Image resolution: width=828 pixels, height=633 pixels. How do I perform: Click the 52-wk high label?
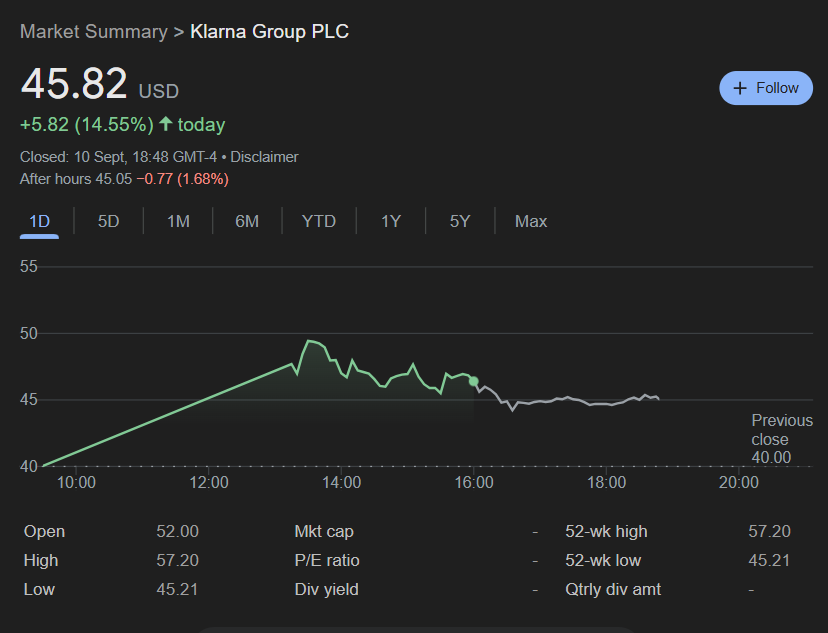coord(606,531)
